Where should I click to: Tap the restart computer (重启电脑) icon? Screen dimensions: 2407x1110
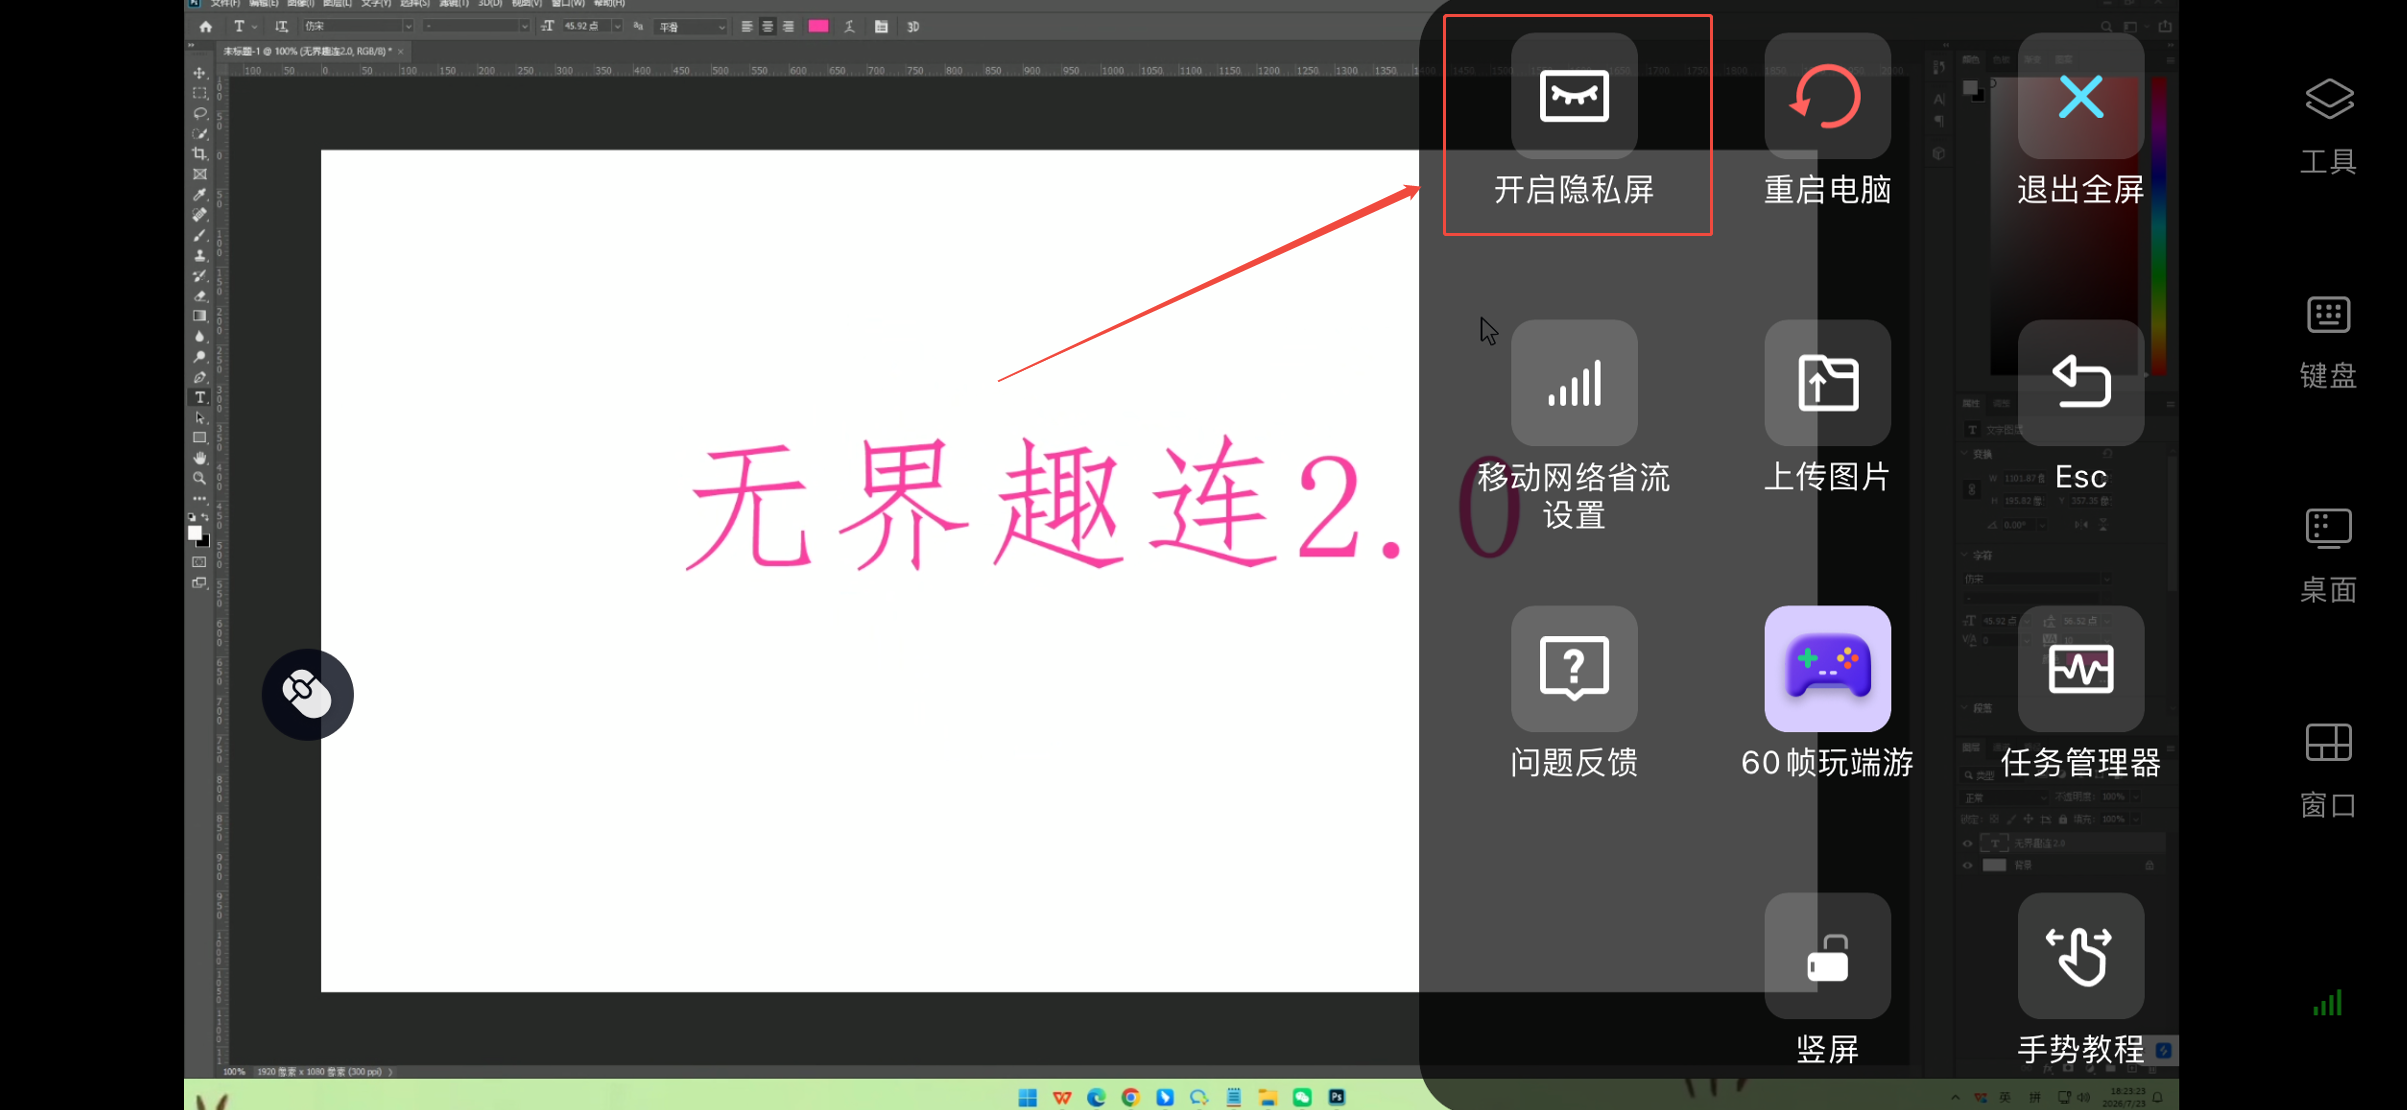click(1827, 96)
